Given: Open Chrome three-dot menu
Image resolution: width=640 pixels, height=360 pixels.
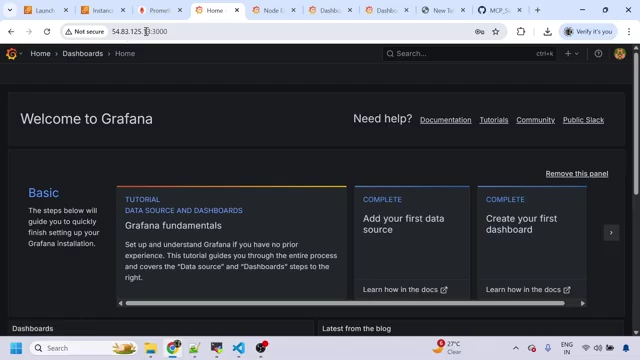Looking at the screenshot, I should click(x=629, y=31).
